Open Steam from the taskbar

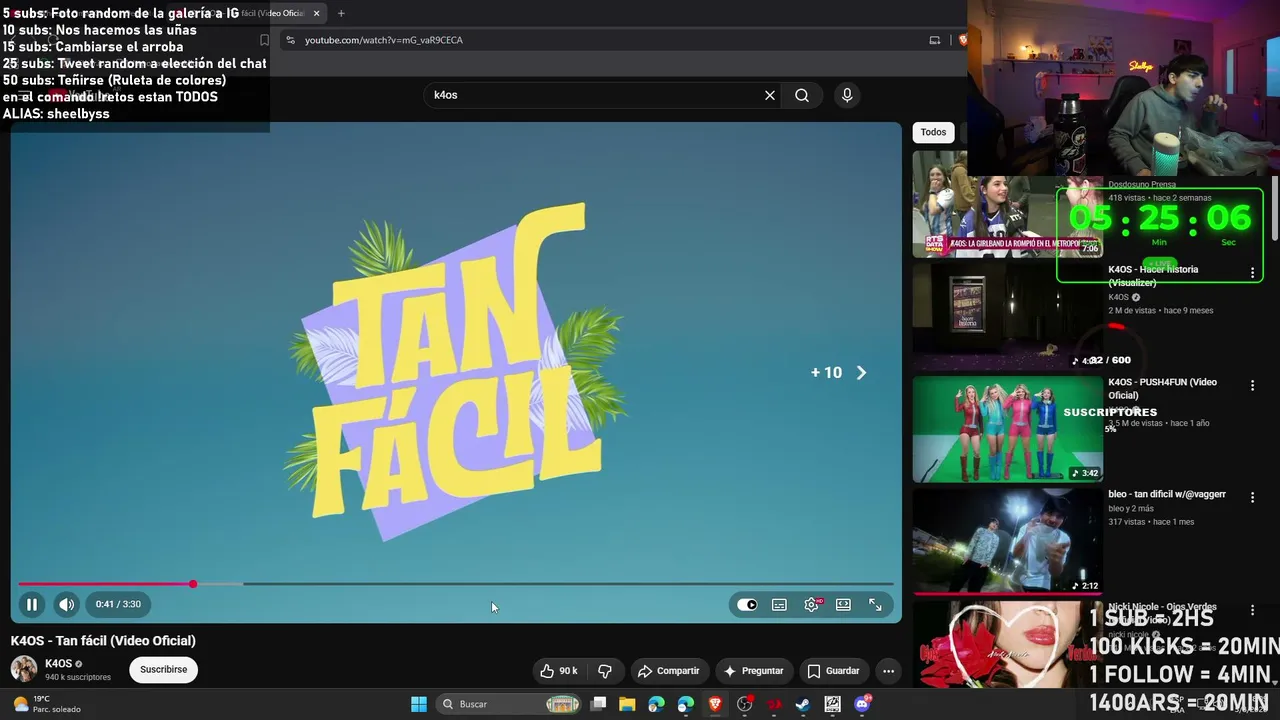coord(803,704)
